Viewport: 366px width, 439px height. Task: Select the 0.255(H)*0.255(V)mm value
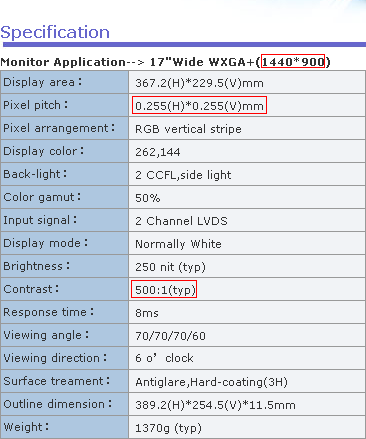[199, 106]
